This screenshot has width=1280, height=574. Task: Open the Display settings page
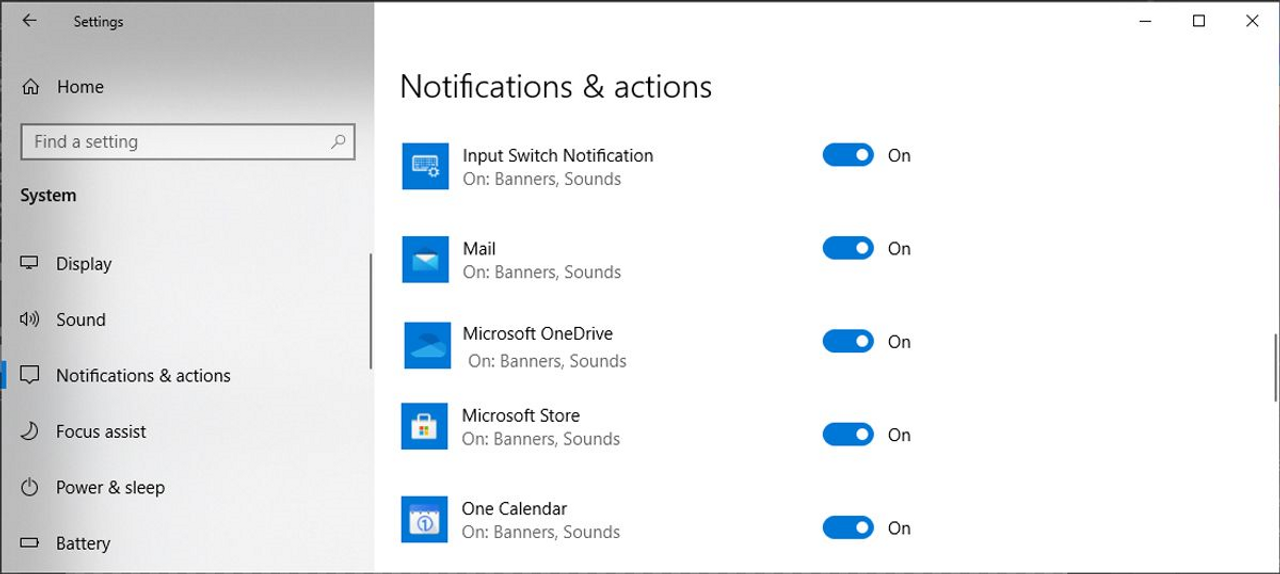84,264
